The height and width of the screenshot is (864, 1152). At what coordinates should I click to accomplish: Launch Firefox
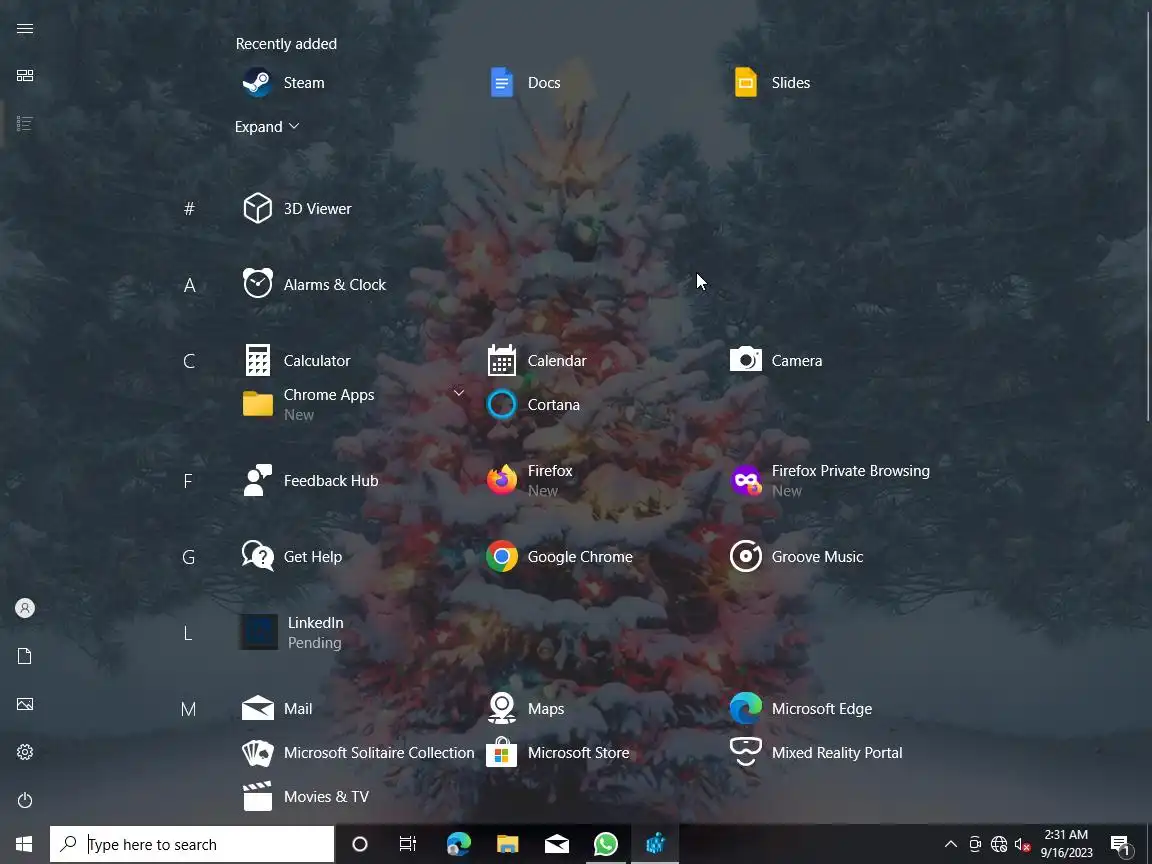530,480
